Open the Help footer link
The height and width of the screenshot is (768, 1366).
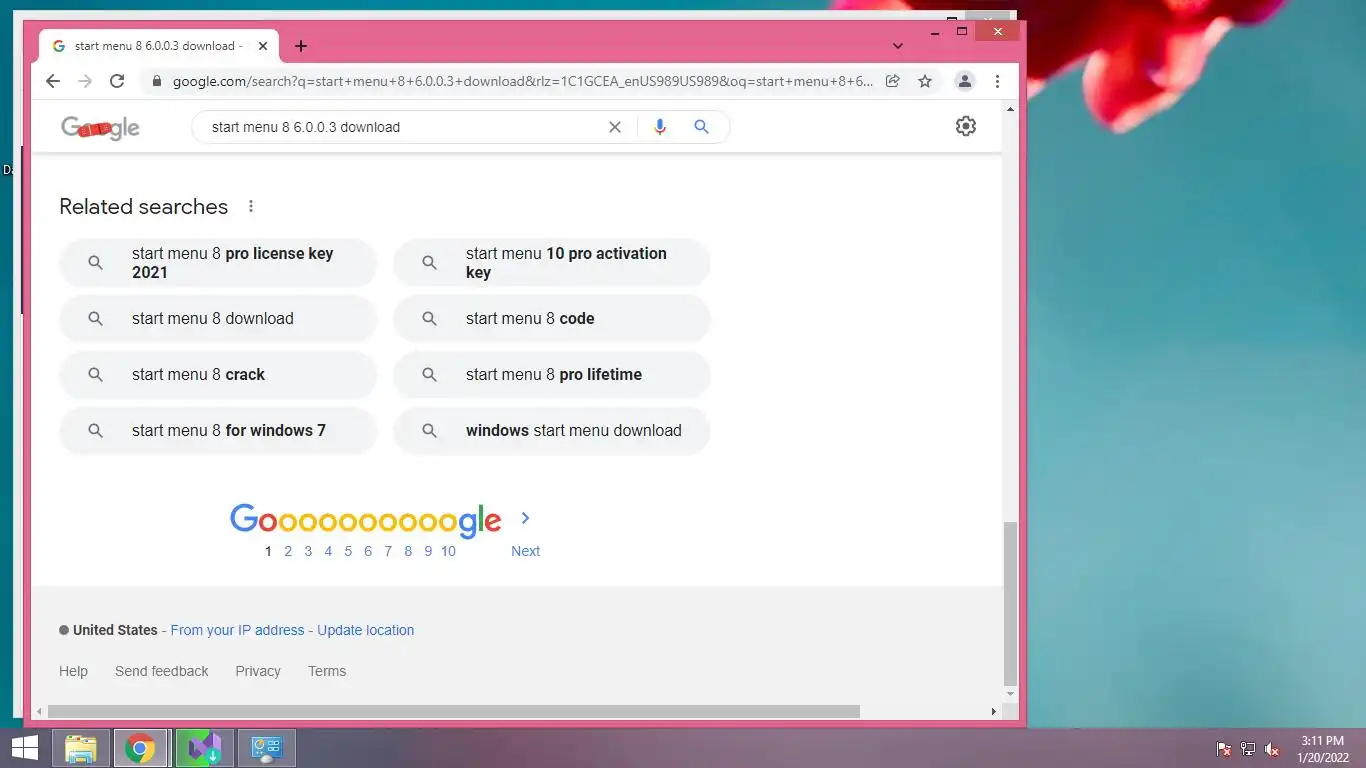pyautogui.click(x=73, y=671)
